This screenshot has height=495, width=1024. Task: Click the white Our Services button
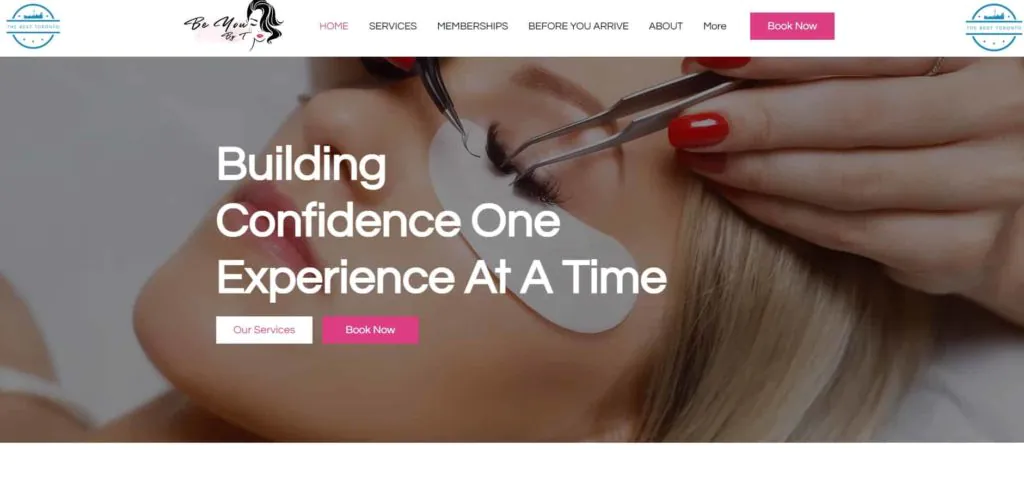pos(264,330)
